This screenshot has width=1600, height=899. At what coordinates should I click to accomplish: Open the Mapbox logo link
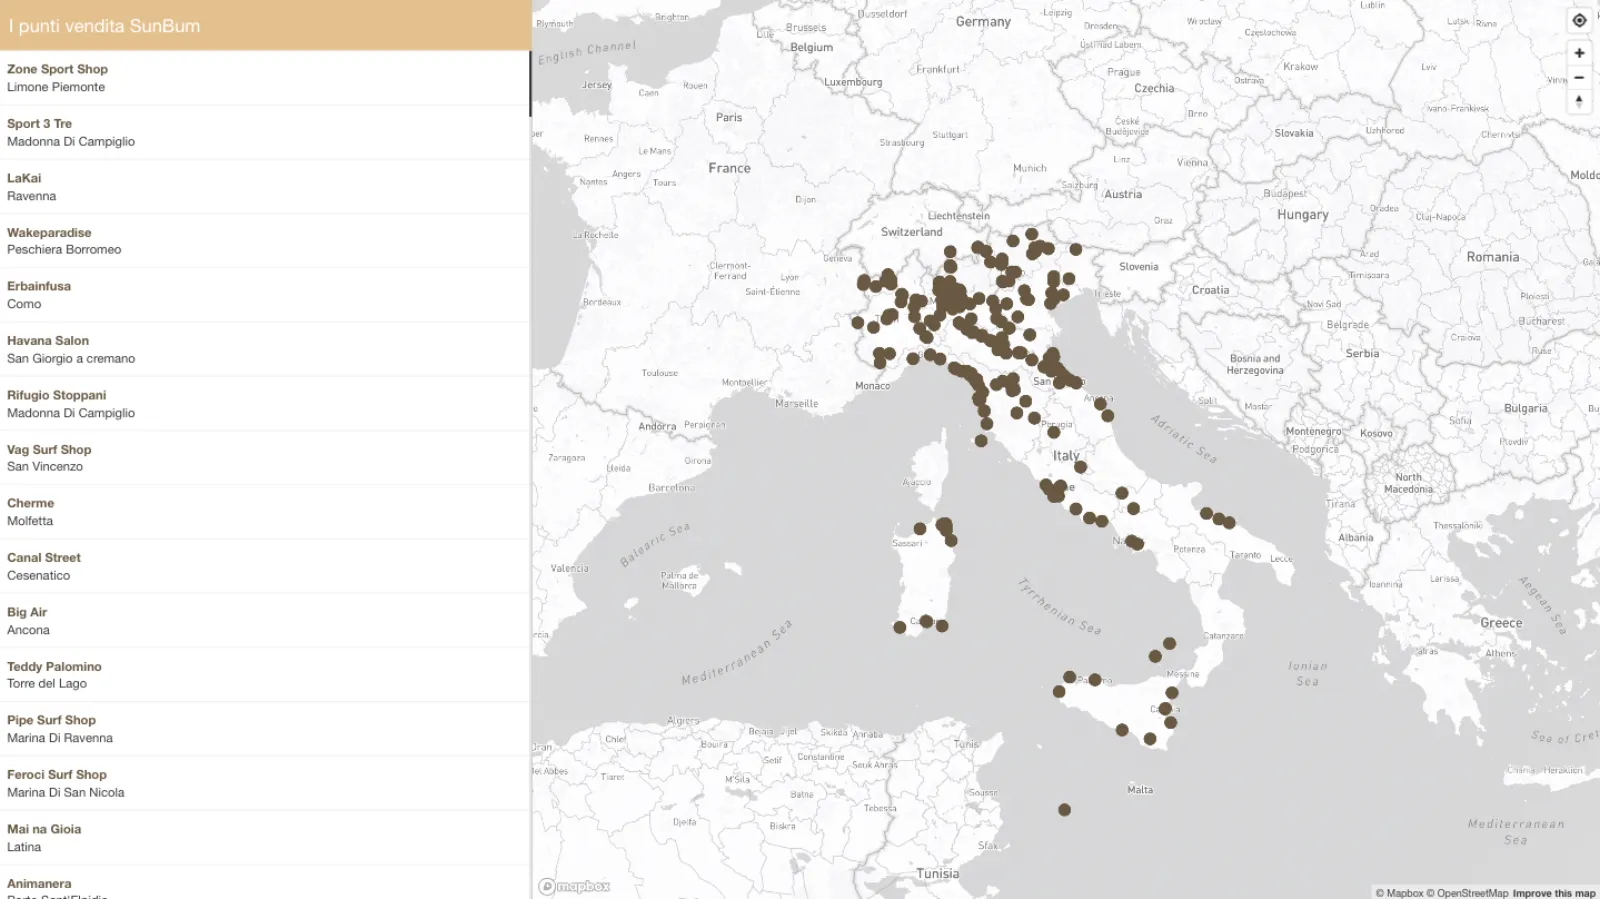[x=574, y=886]
